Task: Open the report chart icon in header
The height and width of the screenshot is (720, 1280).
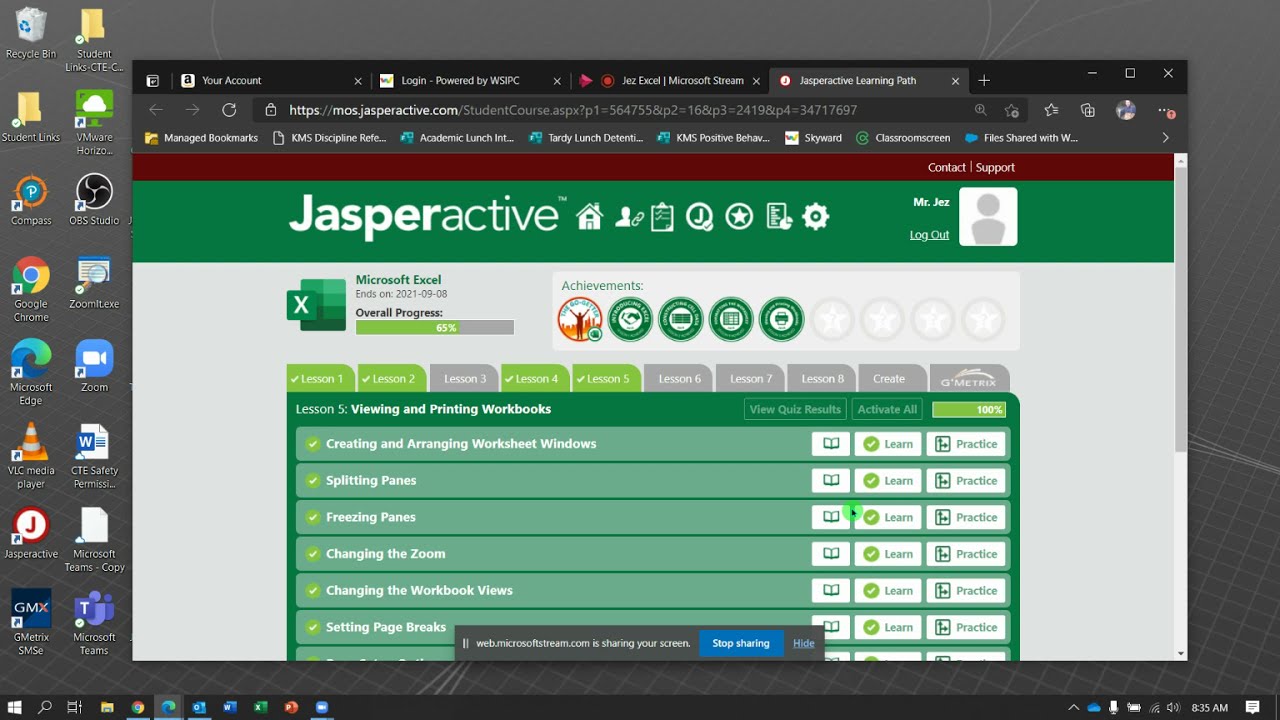Action: pos(778,217)
